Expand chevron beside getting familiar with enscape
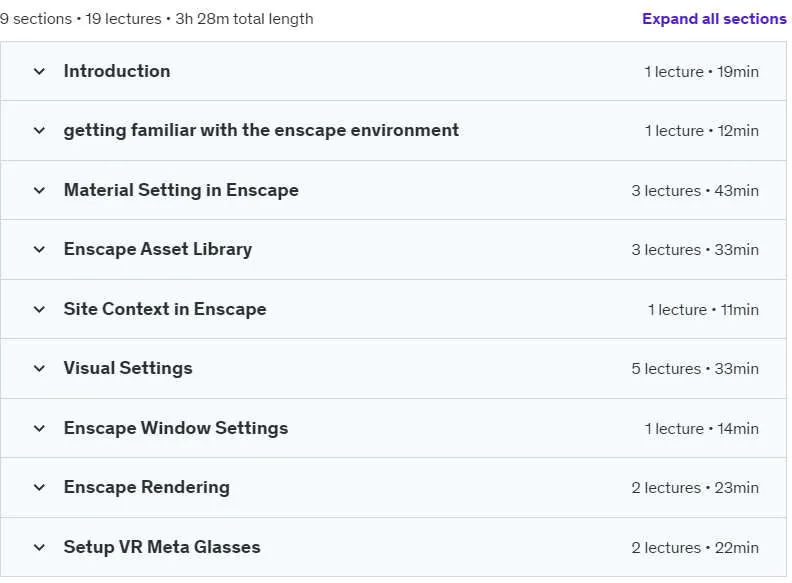 coord(39,131)
